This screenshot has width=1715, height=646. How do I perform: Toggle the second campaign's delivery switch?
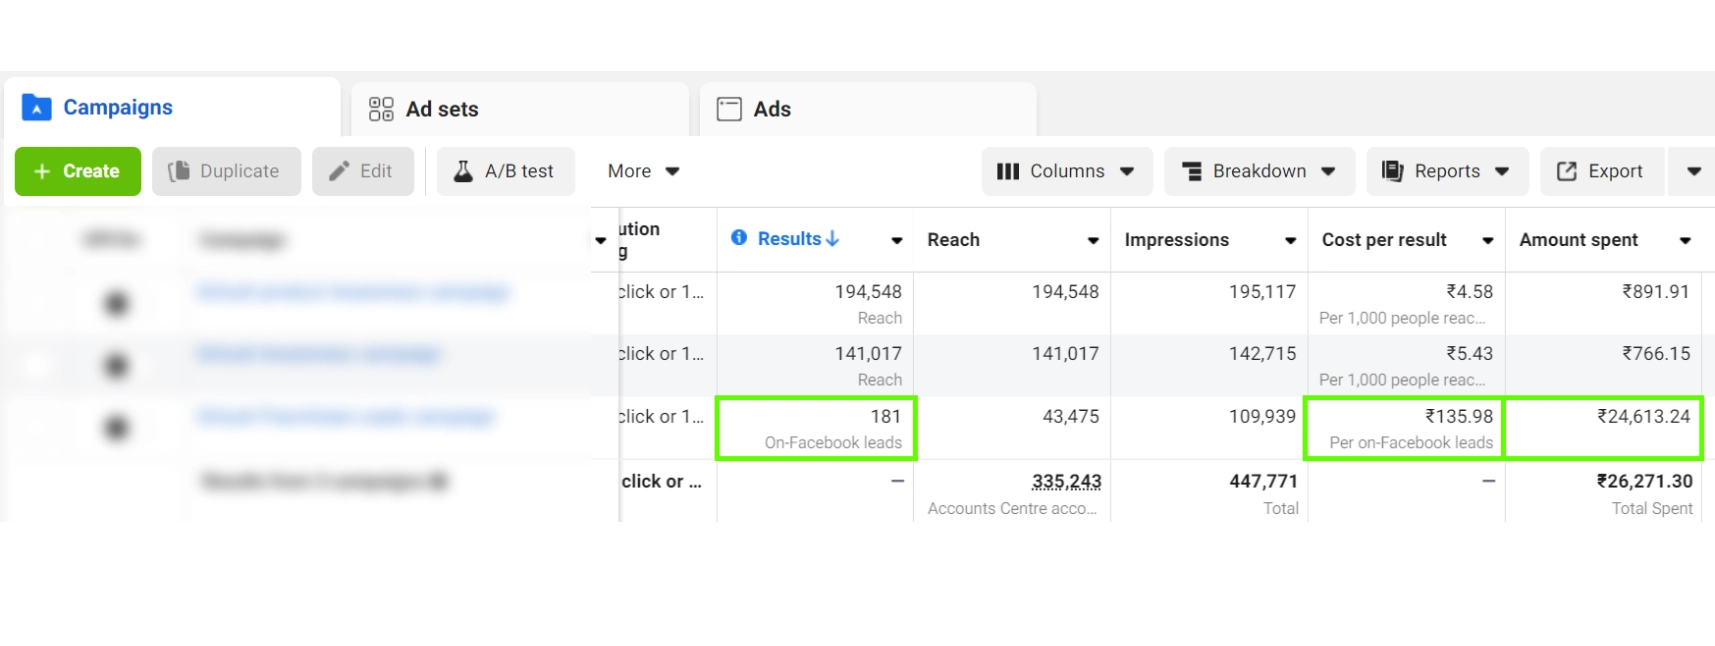pyautogui.click(x=117, y=366)
